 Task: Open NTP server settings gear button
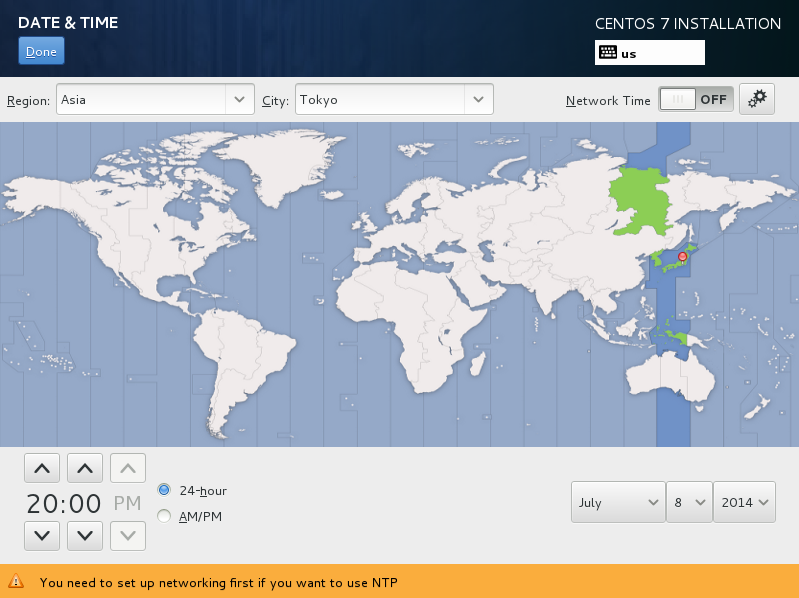point(757,99)
